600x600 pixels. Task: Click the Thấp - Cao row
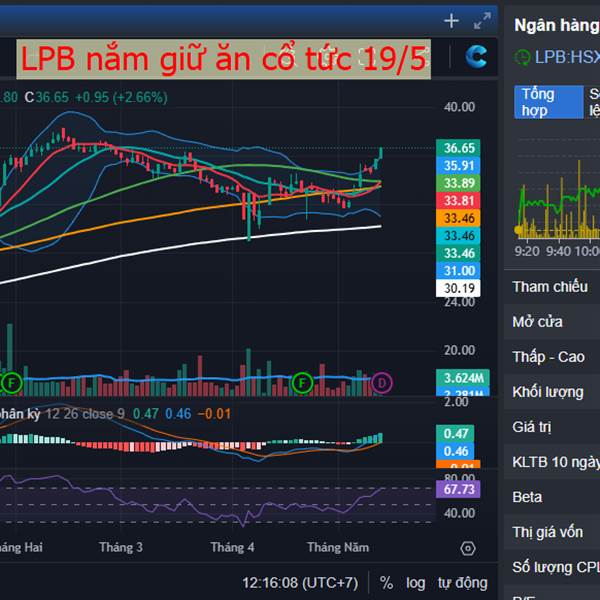pyautogui.click(x=552, y=357)
